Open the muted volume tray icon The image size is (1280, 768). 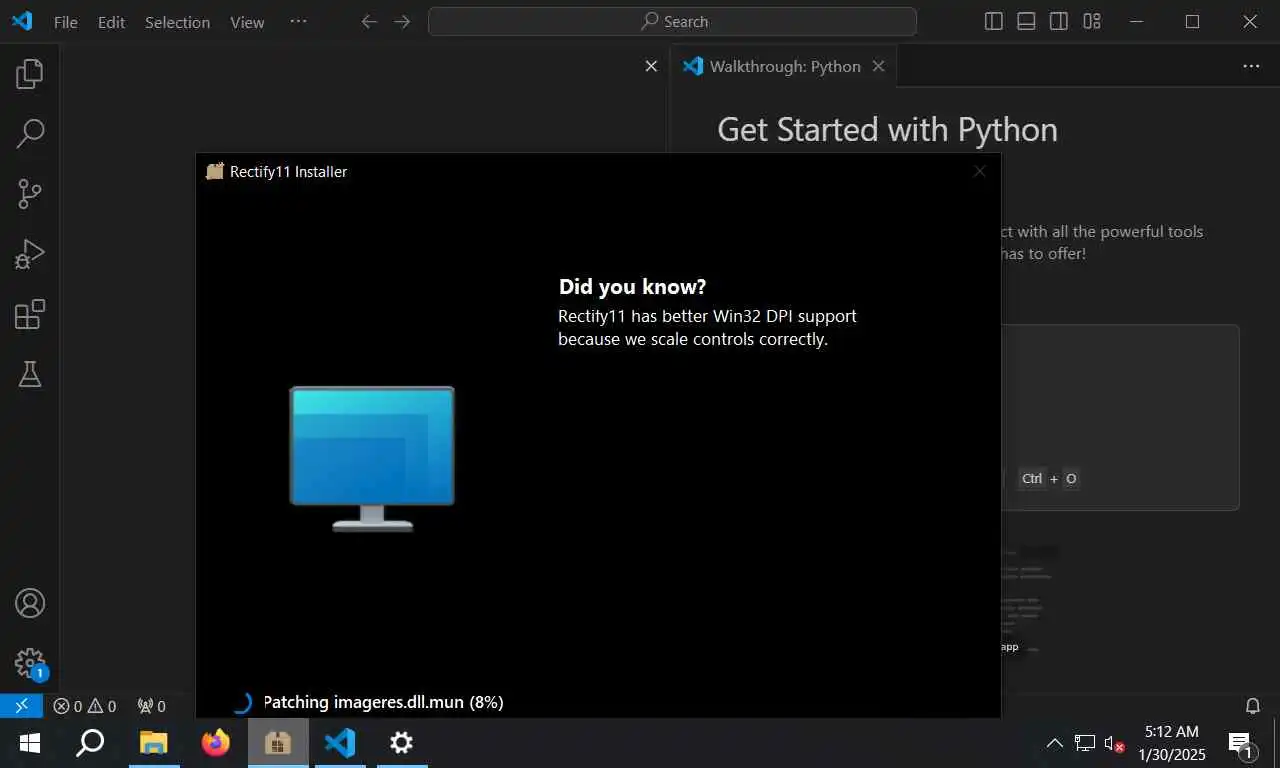(x=1114, y=743)
